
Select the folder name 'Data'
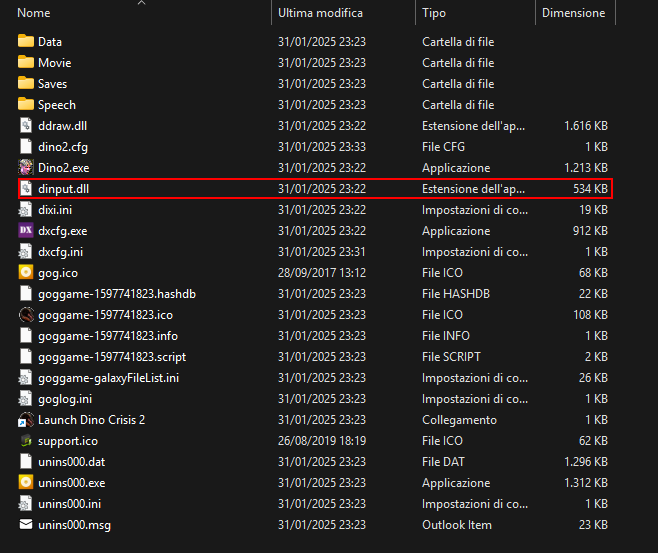click(50, 42)
